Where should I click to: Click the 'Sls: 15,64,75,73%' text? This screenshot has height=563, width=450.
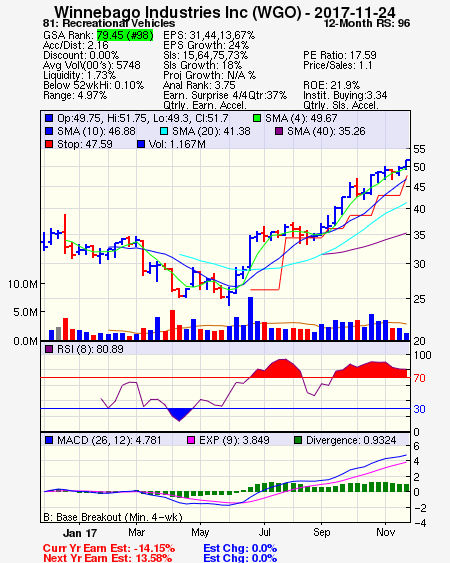tap(205, 55)
